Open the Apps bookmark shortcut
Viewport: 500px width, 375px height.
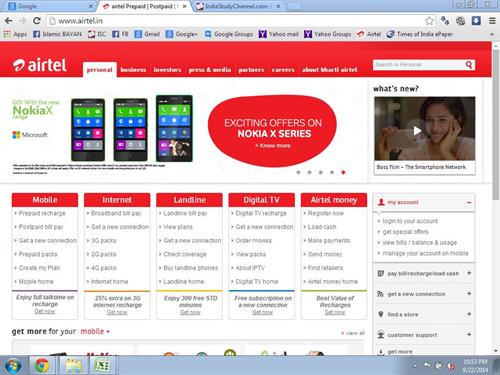pos(15,34)
